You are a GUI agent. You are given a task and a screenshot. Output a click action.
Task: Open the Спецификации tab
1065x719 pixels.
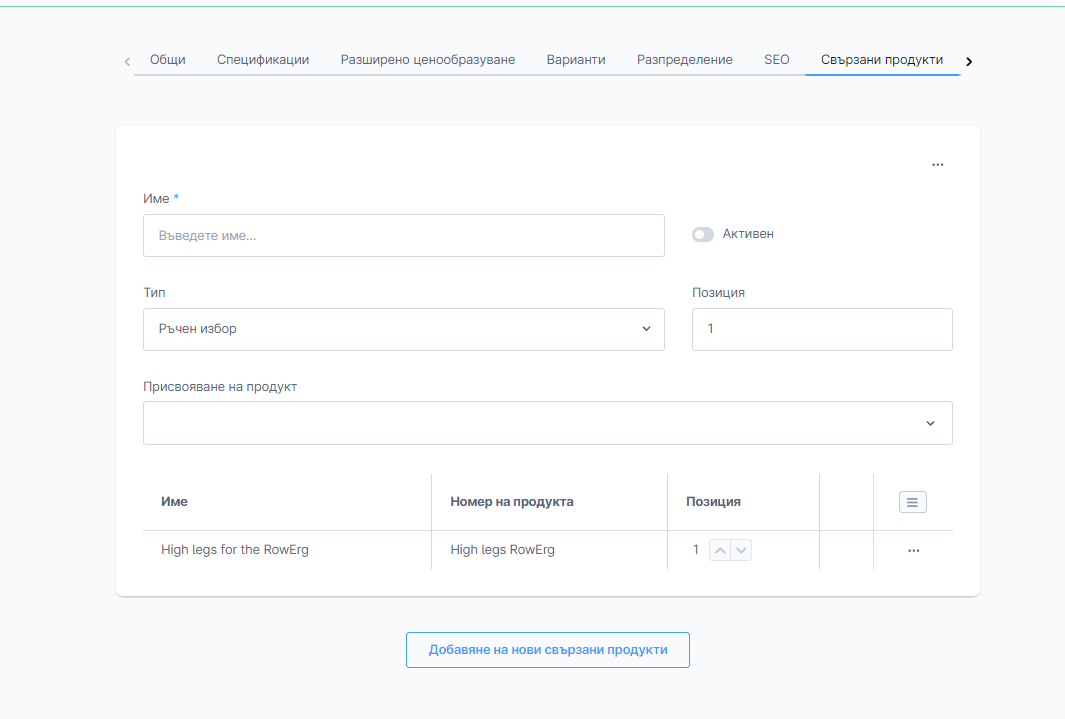tap(263, 60)
